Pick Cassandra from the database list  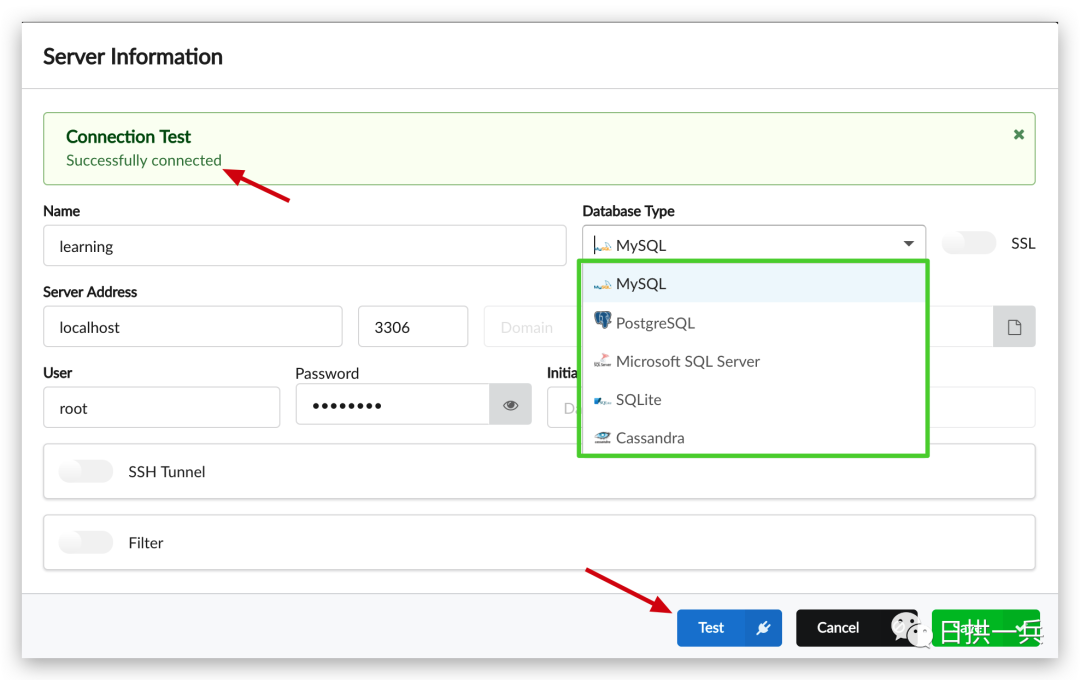tap(754, 437)
